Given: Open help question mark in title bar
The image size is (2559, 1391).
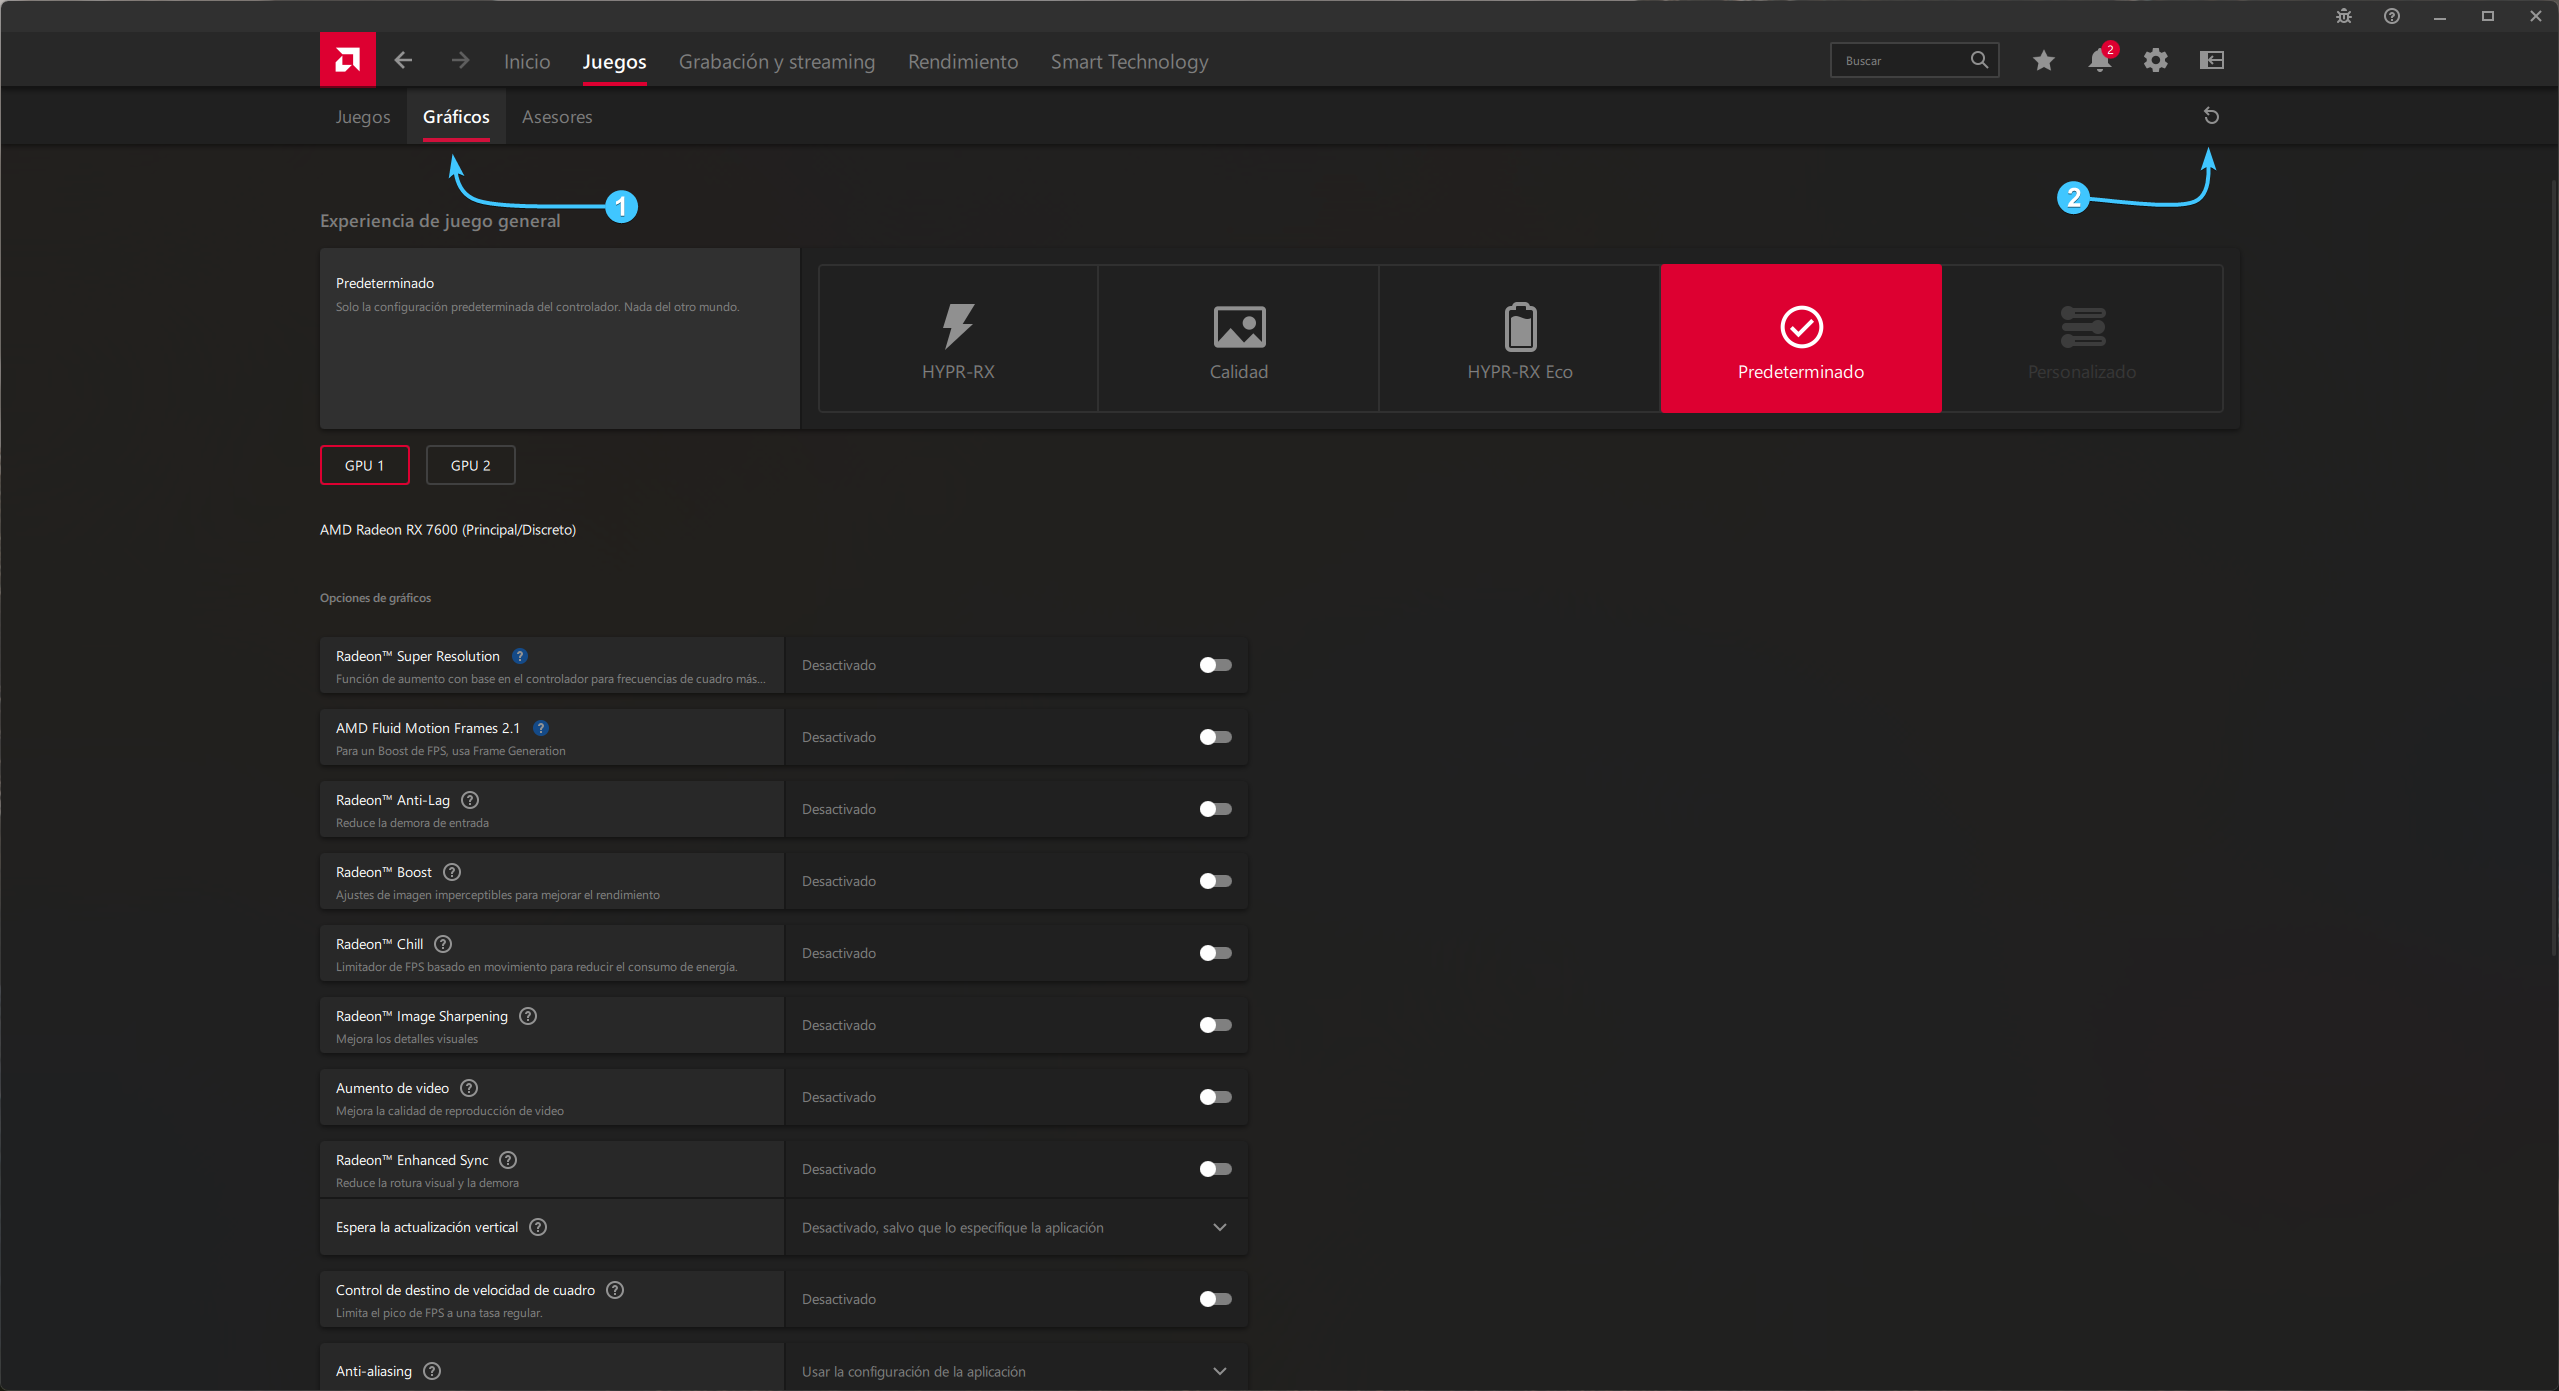Looking at the screenshot, I should 2391,16.
